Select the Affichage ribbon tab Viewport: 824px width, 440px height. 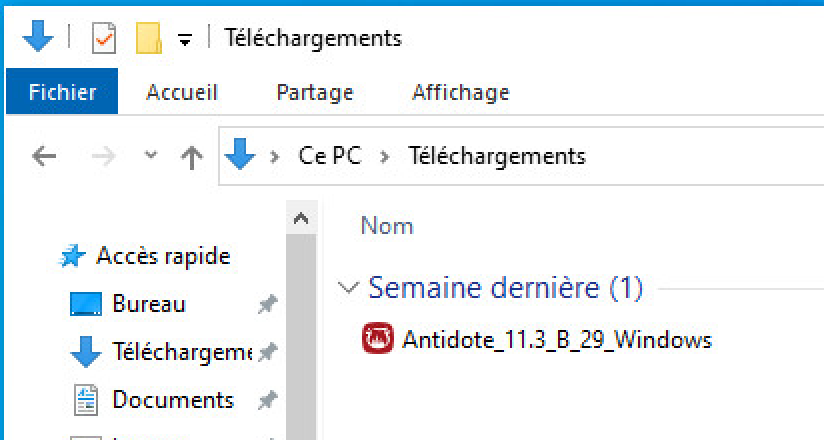click(461, 93)
